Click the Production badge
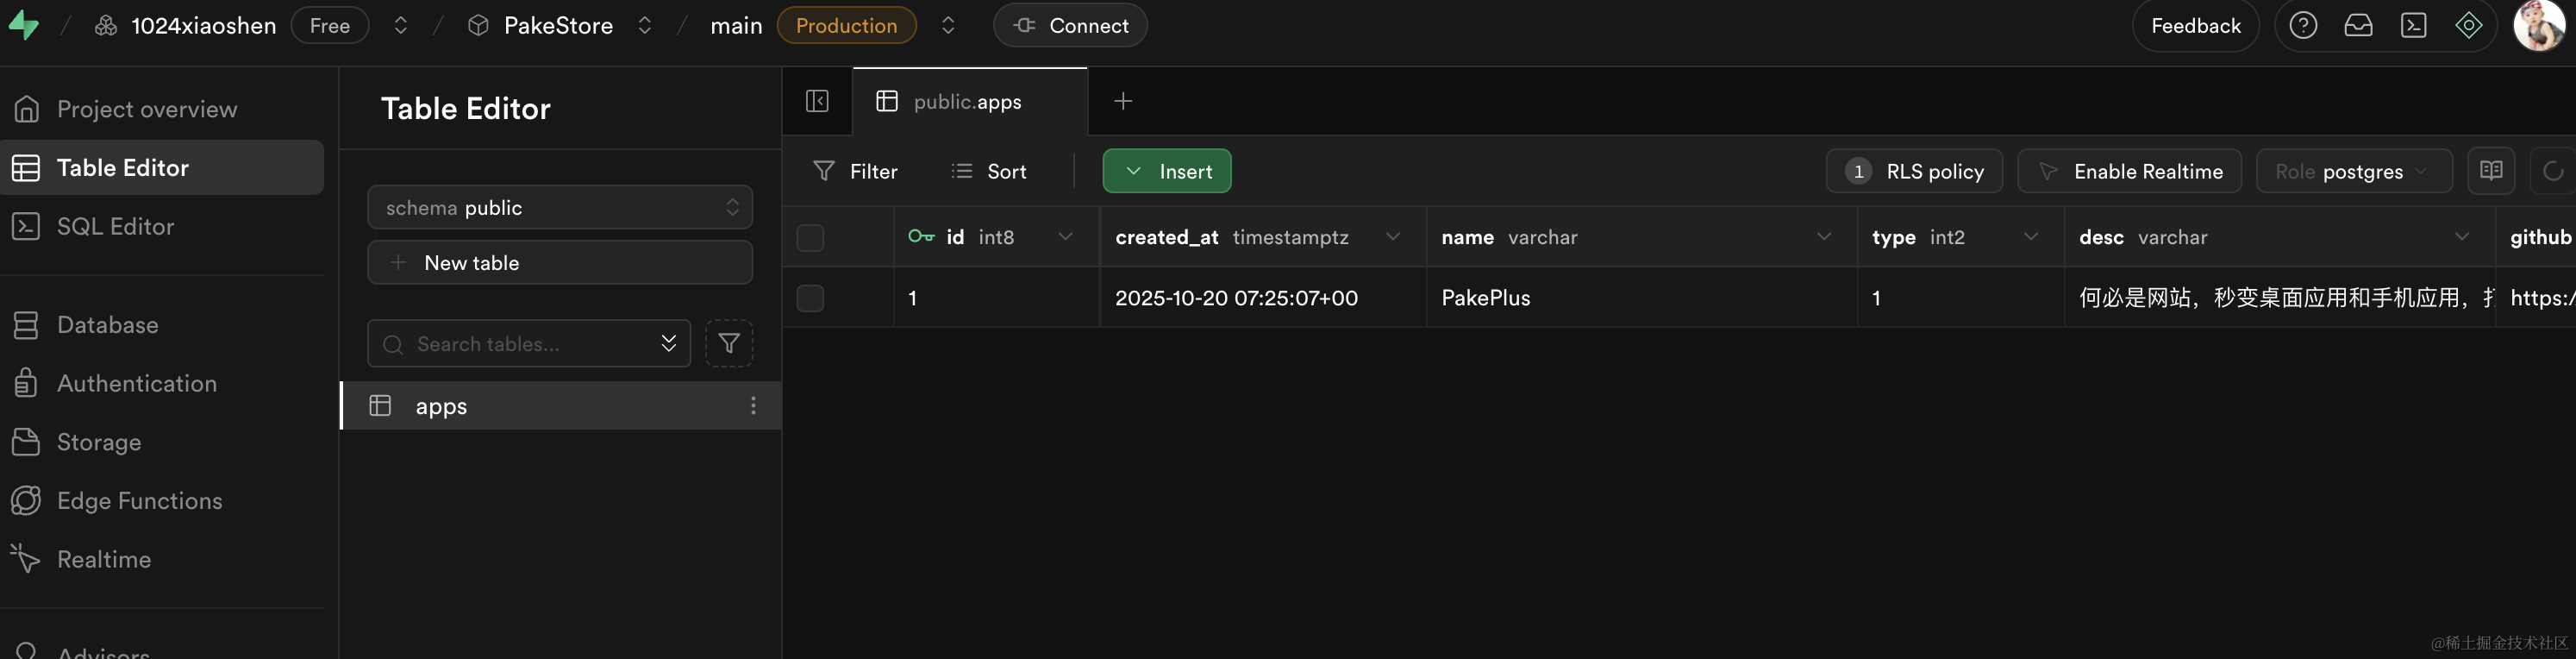This screenshot has height=659, width=2576. click(846, 25)
